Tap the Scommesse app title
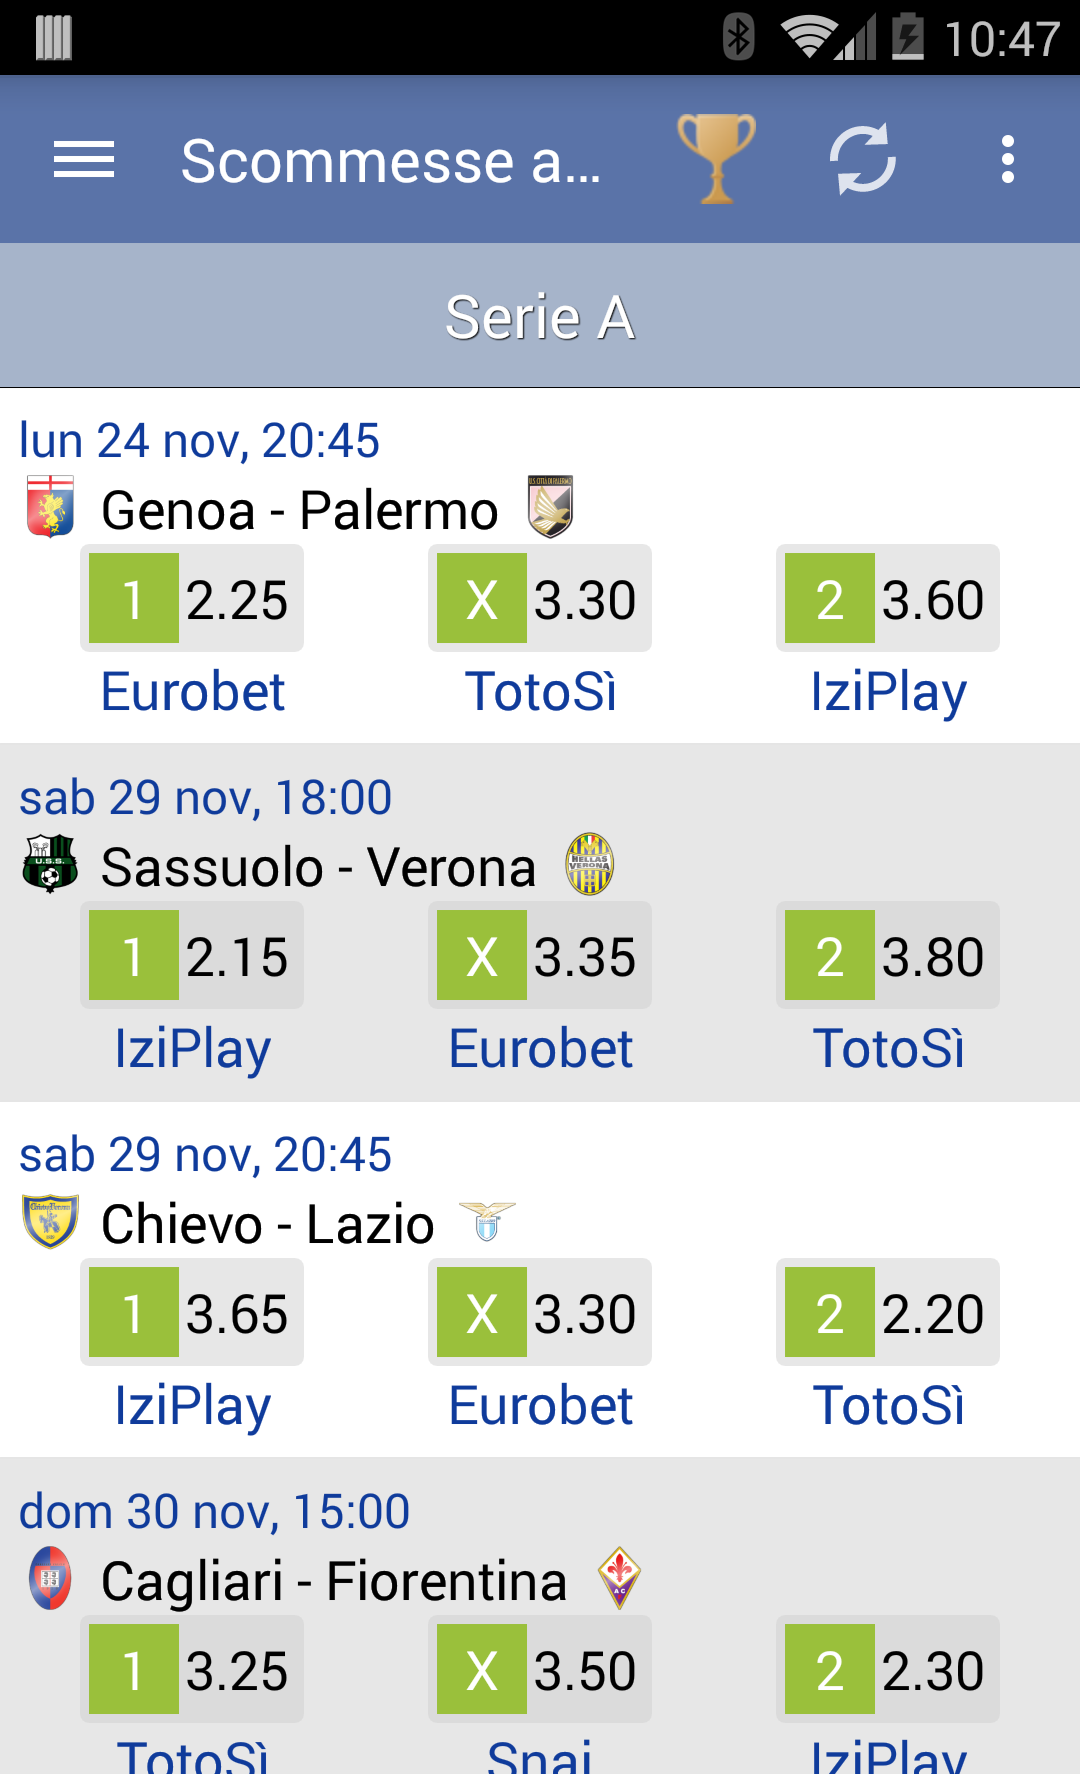The width and height of the screenshot is (1080, 1774). click(391, 160)
